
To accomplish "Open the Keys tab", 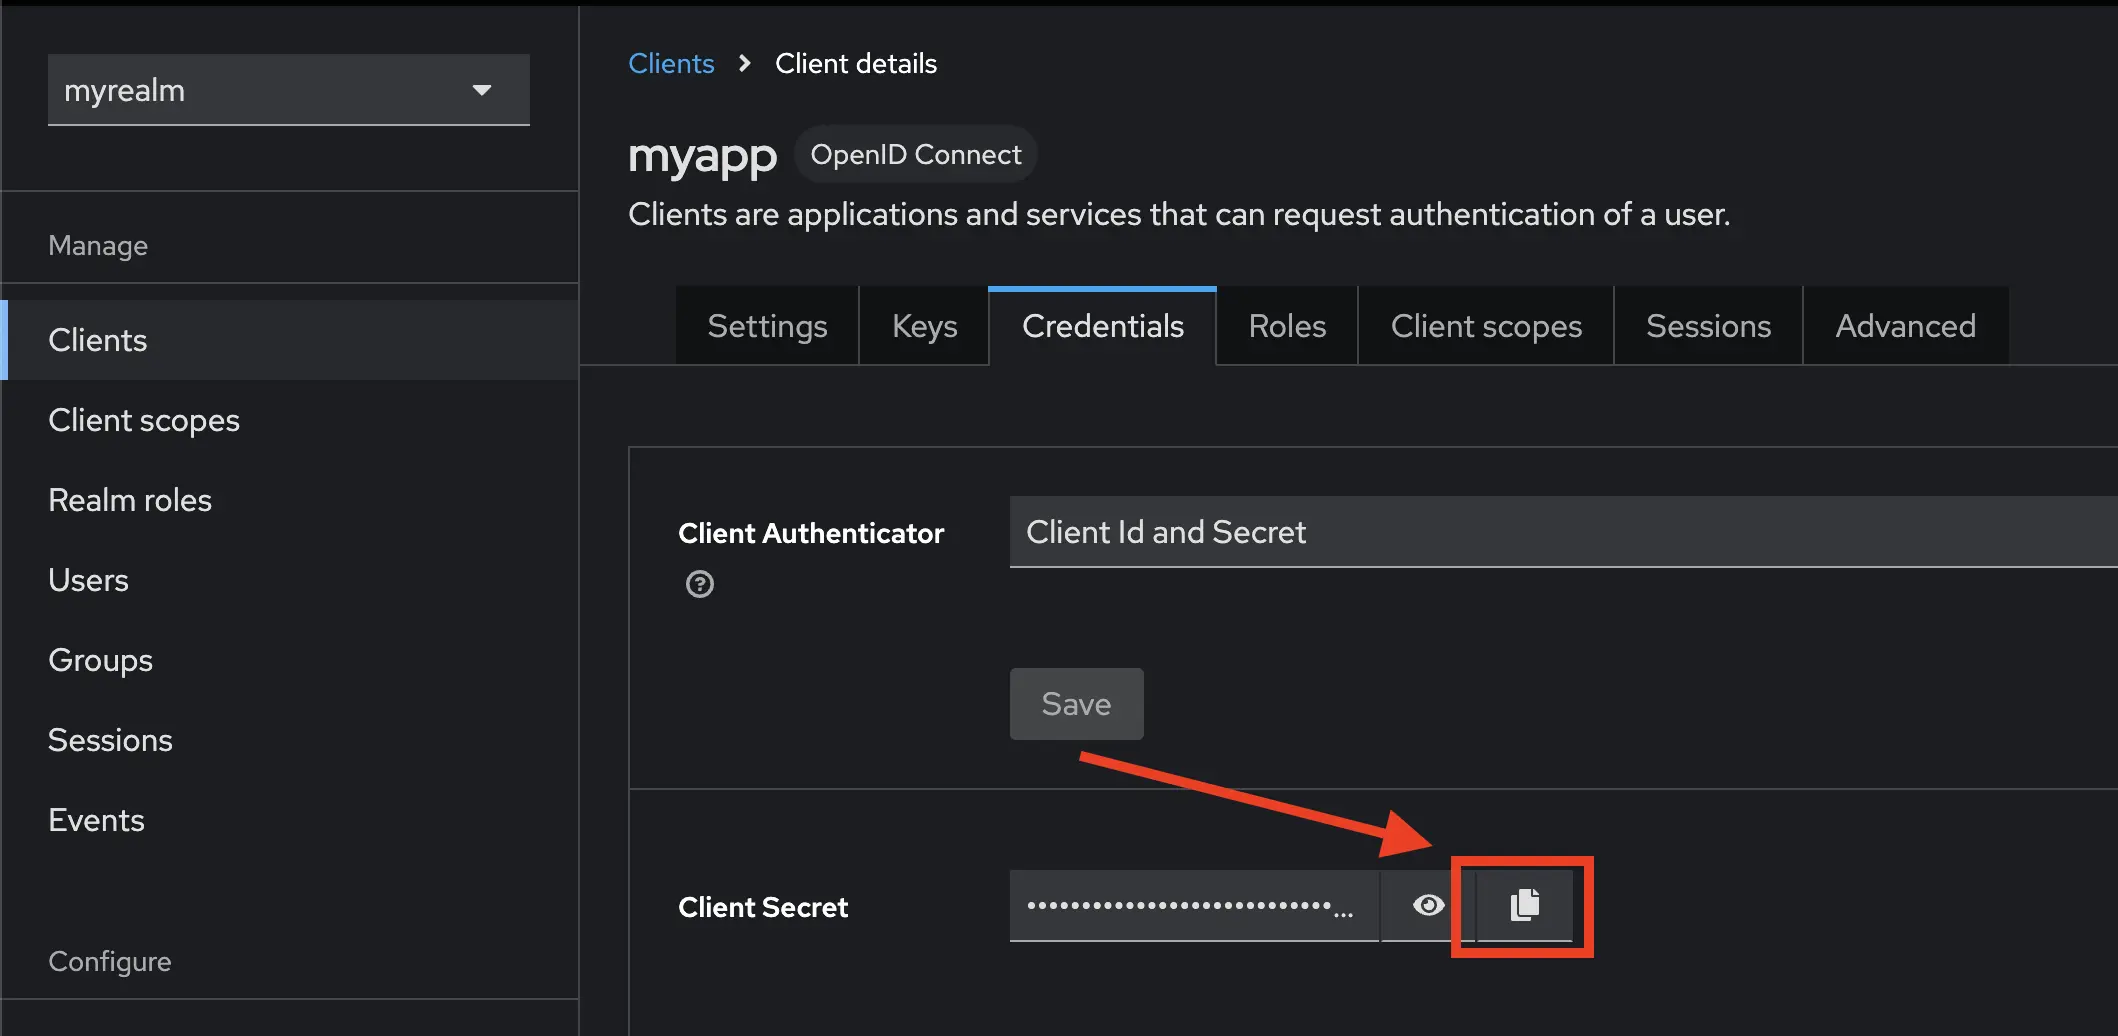I will 923,326.
